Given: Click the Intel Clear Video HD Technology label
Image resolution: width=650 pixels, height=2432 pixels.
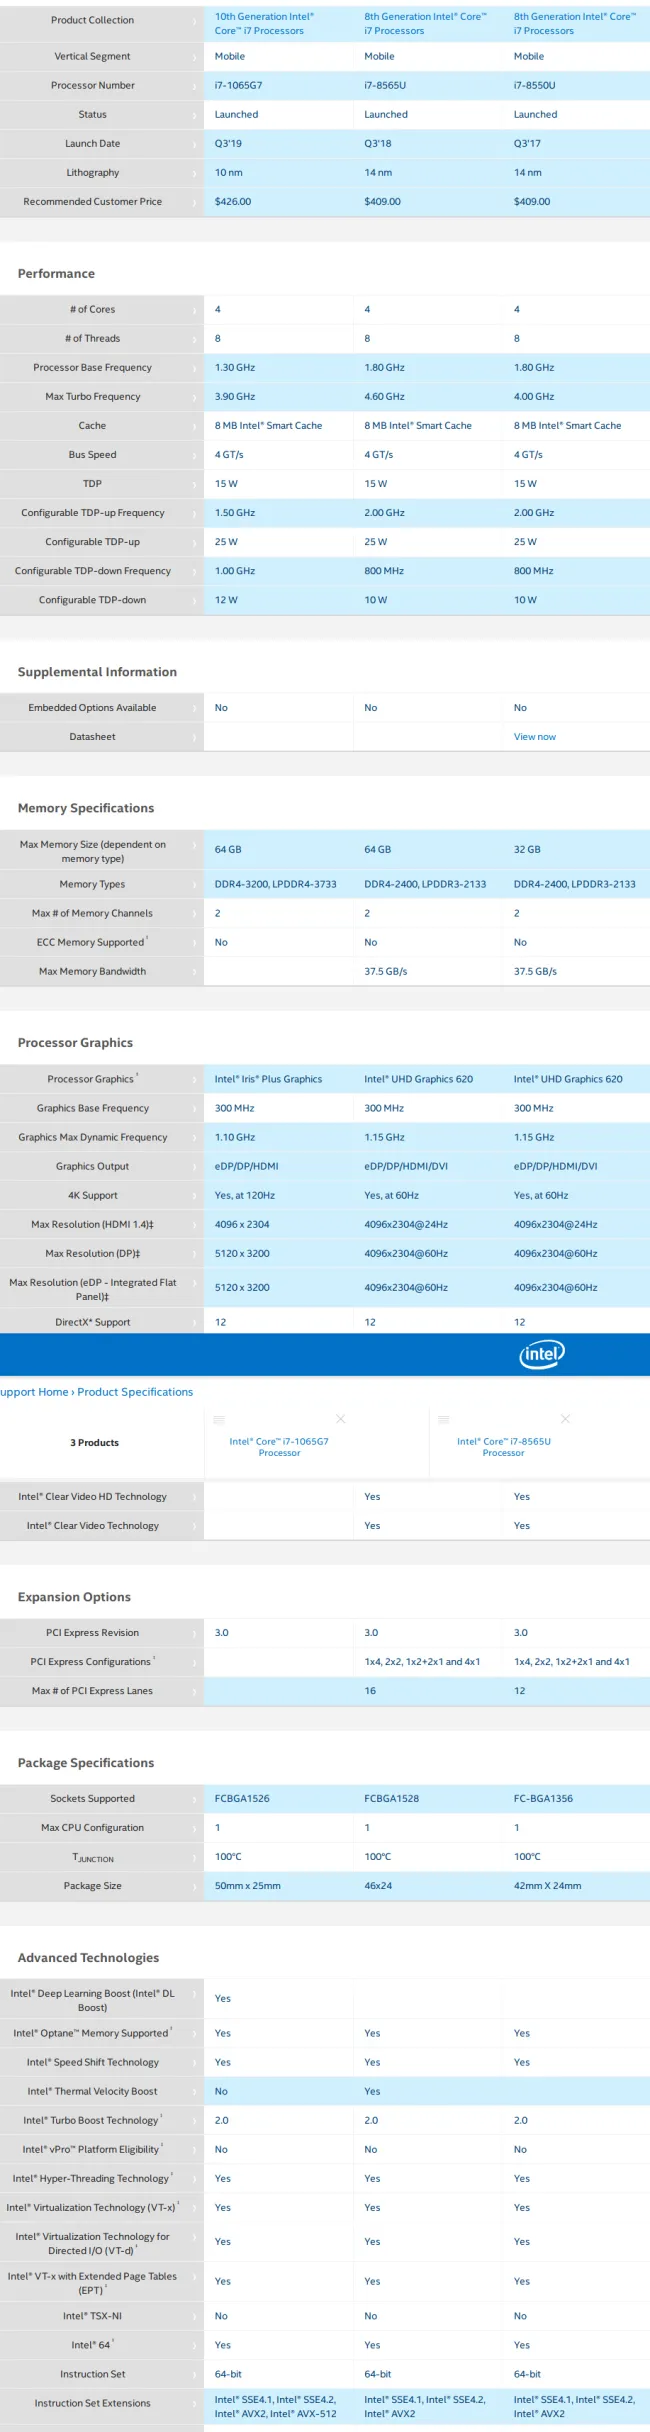Looking at the screenshot, I should [92, 1497].
